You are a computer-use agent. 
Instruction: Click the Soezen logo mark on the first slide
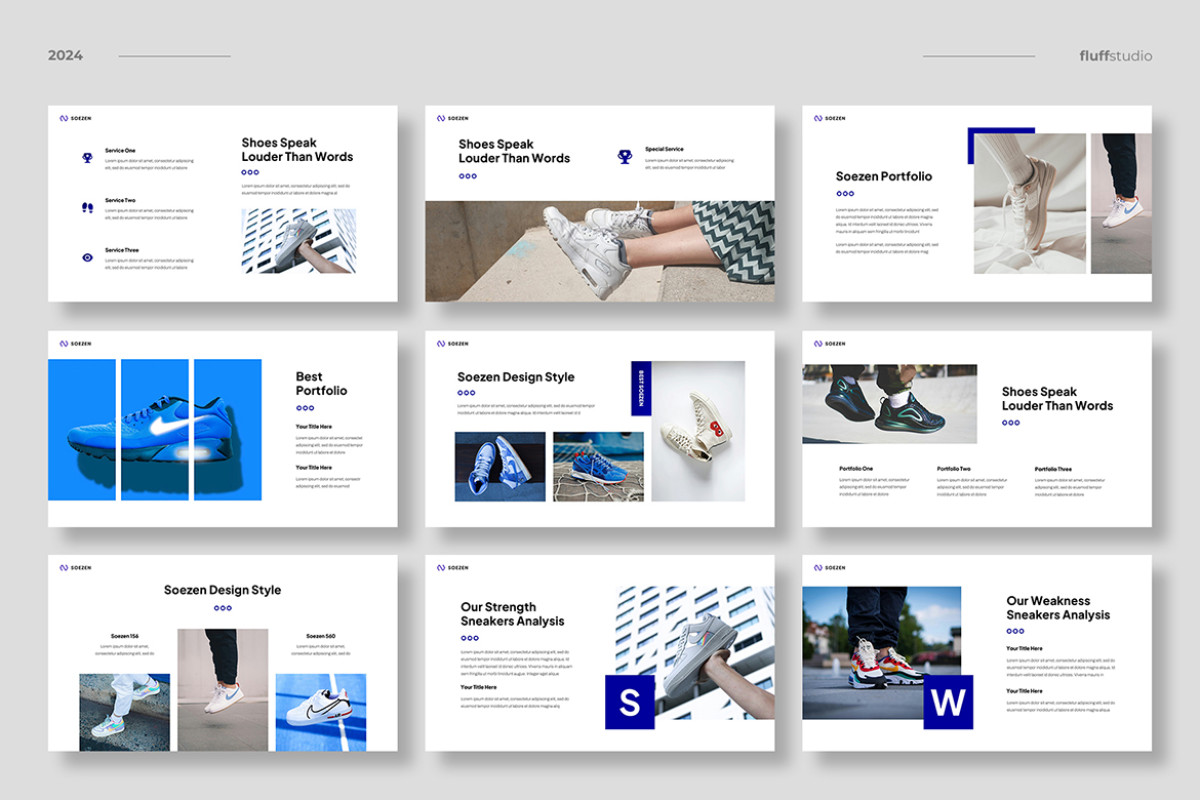tap(64, 117)
